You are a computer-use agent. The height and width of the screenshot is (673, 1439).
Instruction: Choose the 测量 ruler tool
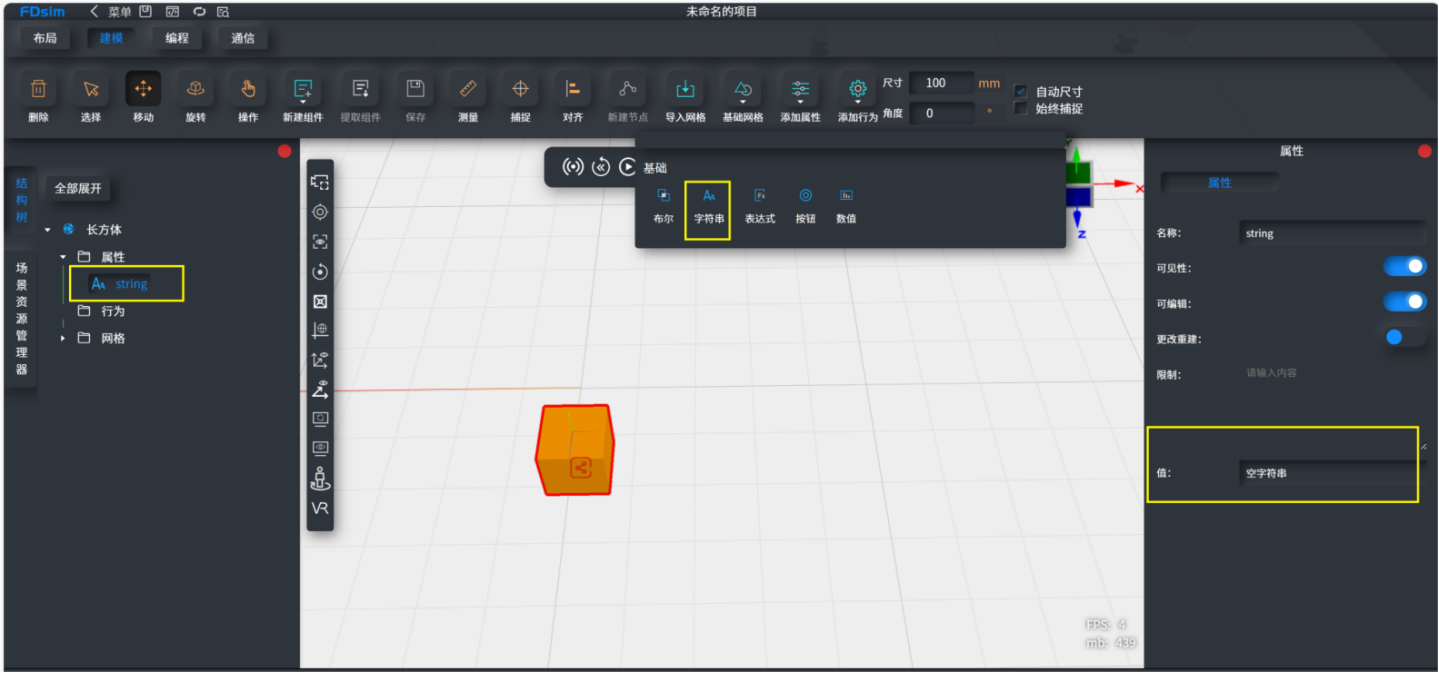click(x=468, y=89)
